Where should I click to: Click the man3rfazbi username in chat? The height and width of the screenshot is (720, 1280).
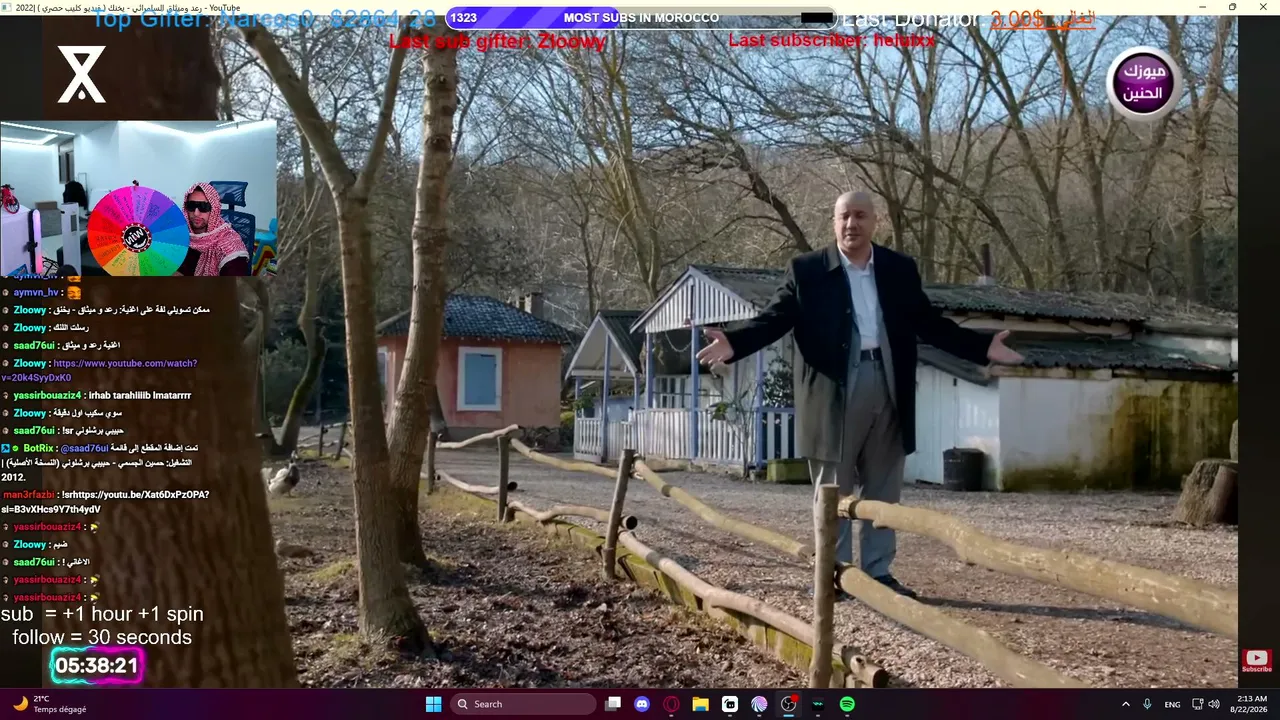pyautogui.click(x=28, y=495)
